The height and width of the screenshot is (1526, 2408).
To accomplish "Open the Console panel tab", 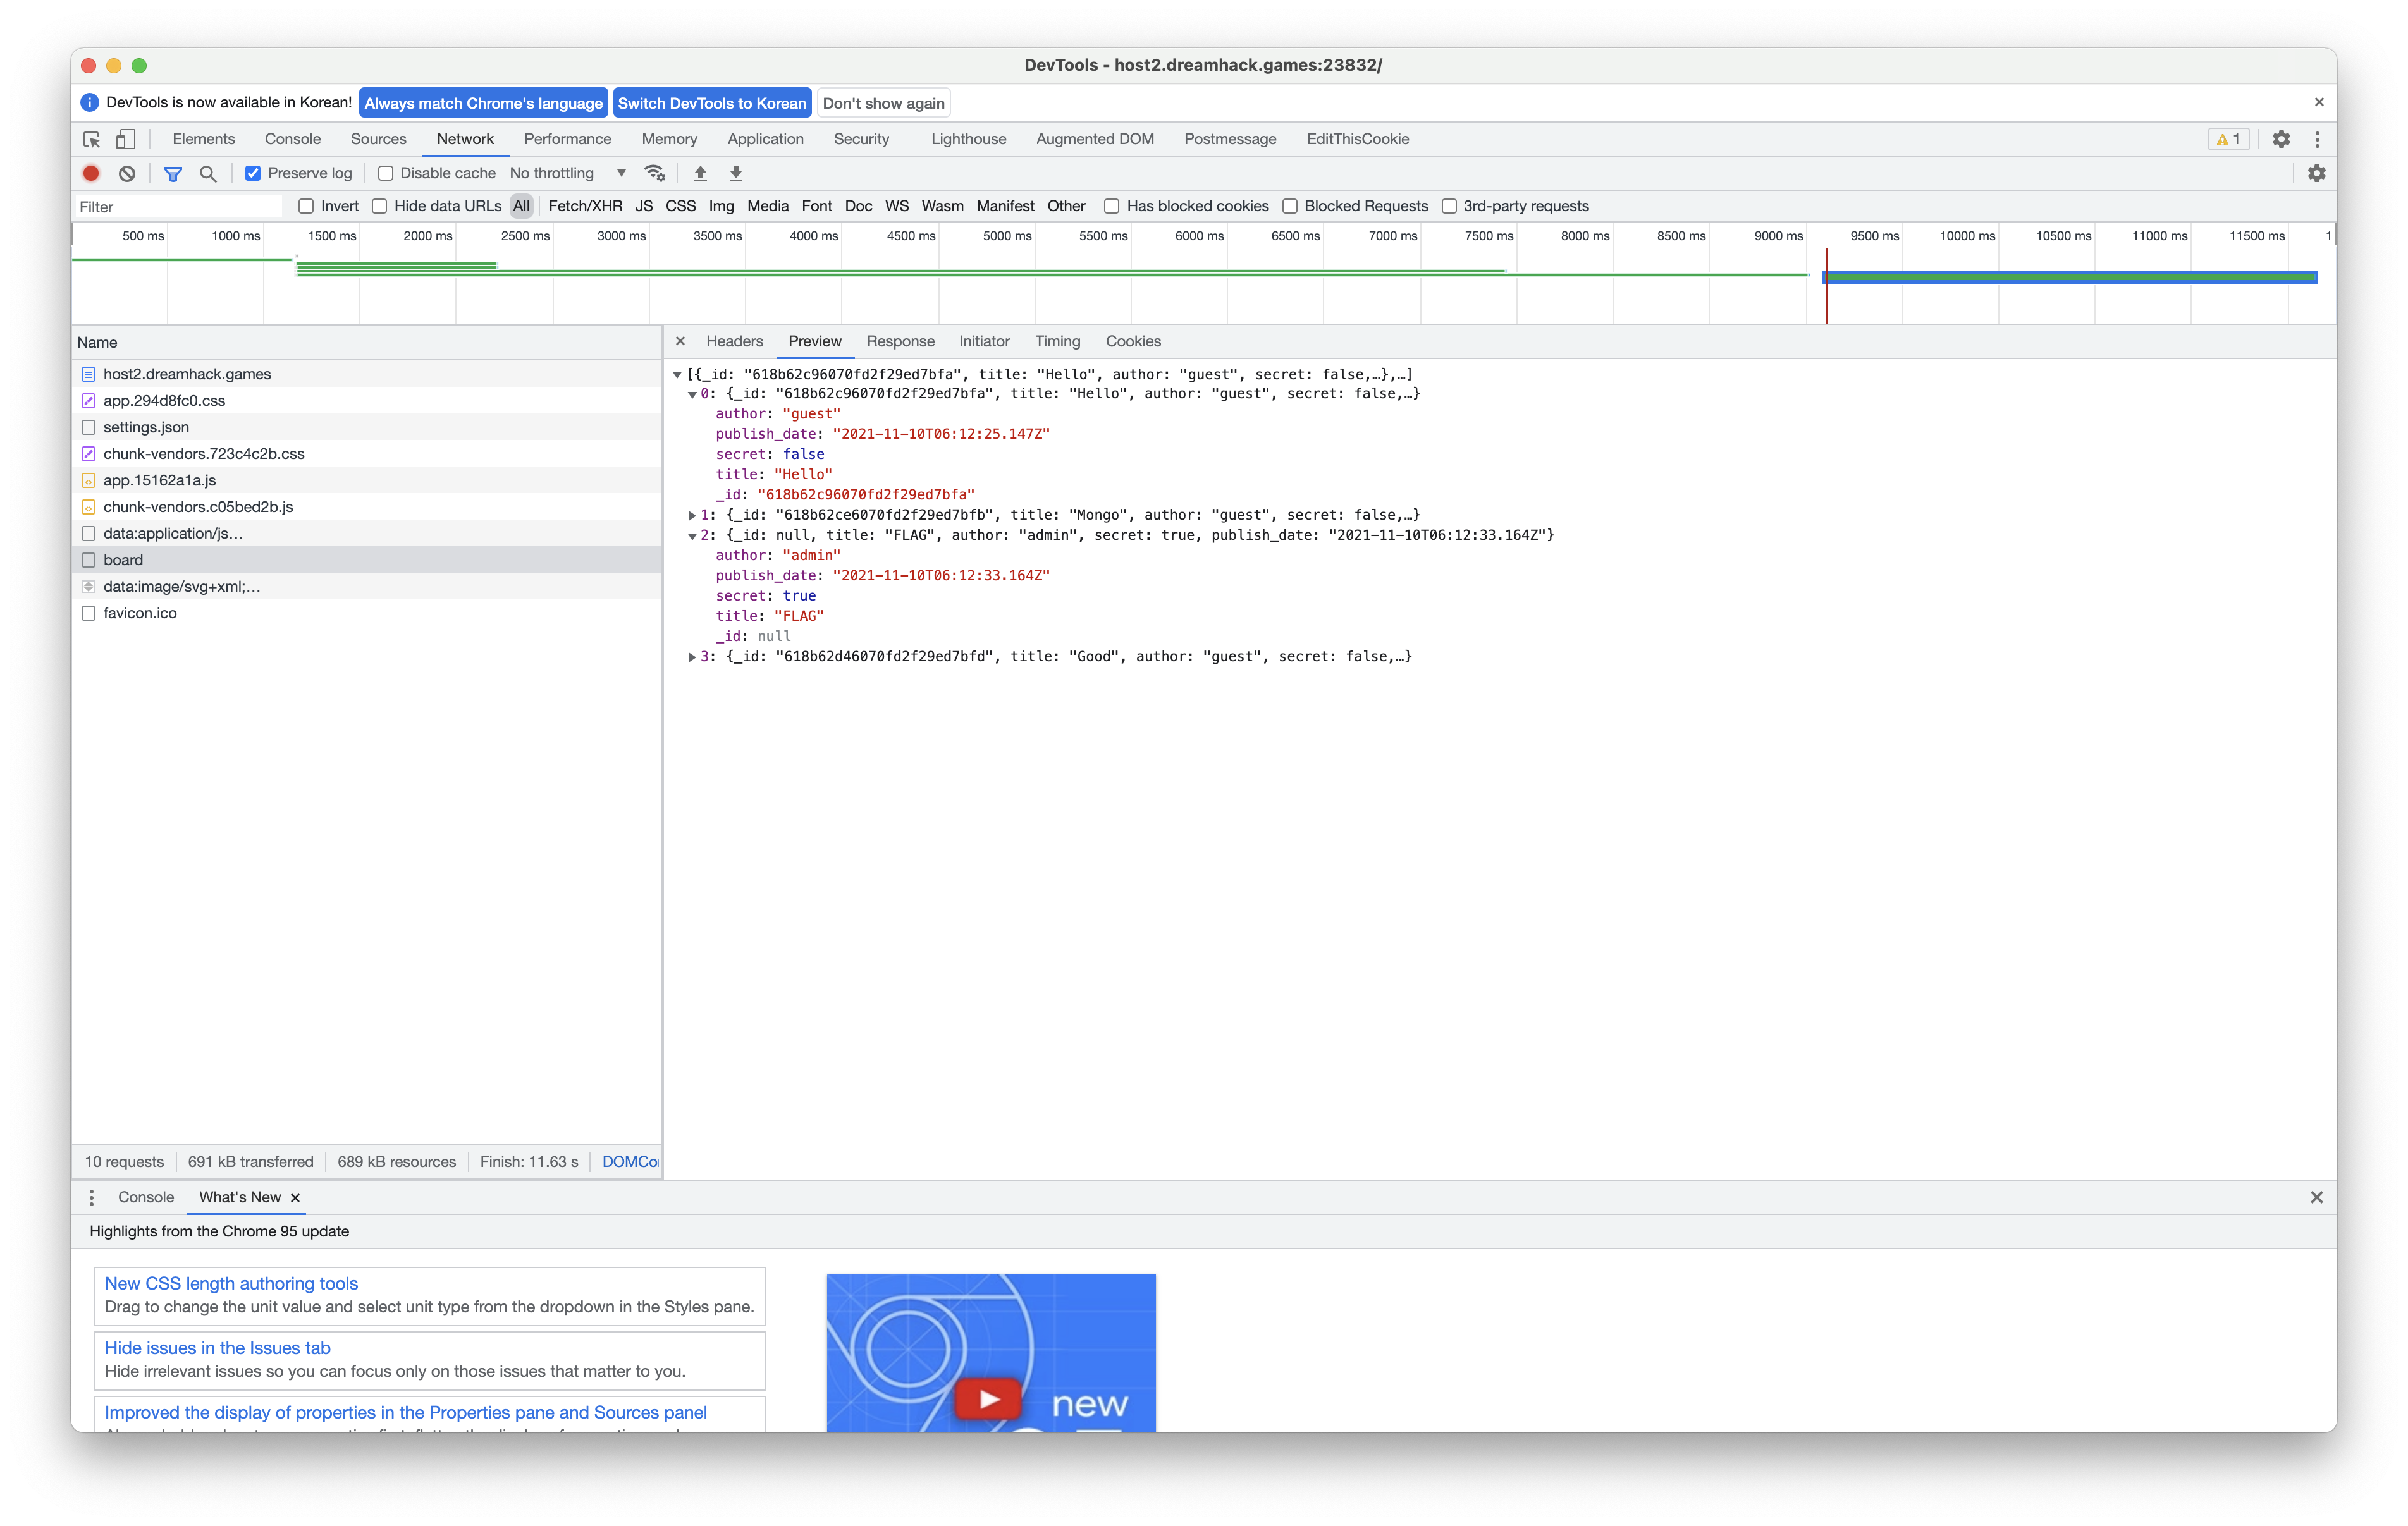I will tap(292, 139).
